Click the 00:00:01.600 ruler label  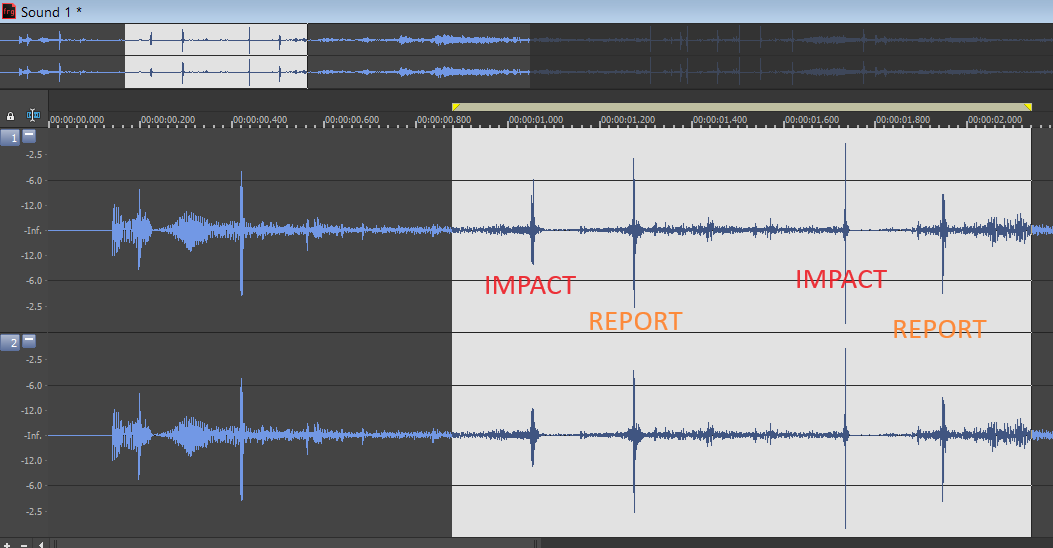tap(813, 120)
